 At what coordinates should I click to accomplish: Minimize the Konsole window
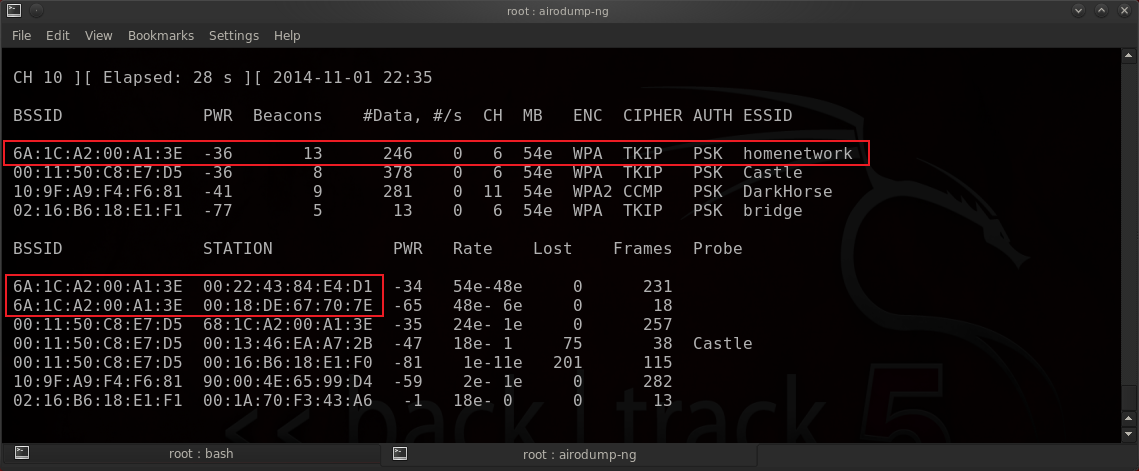pyautogui.click(x=1078, y=11)
